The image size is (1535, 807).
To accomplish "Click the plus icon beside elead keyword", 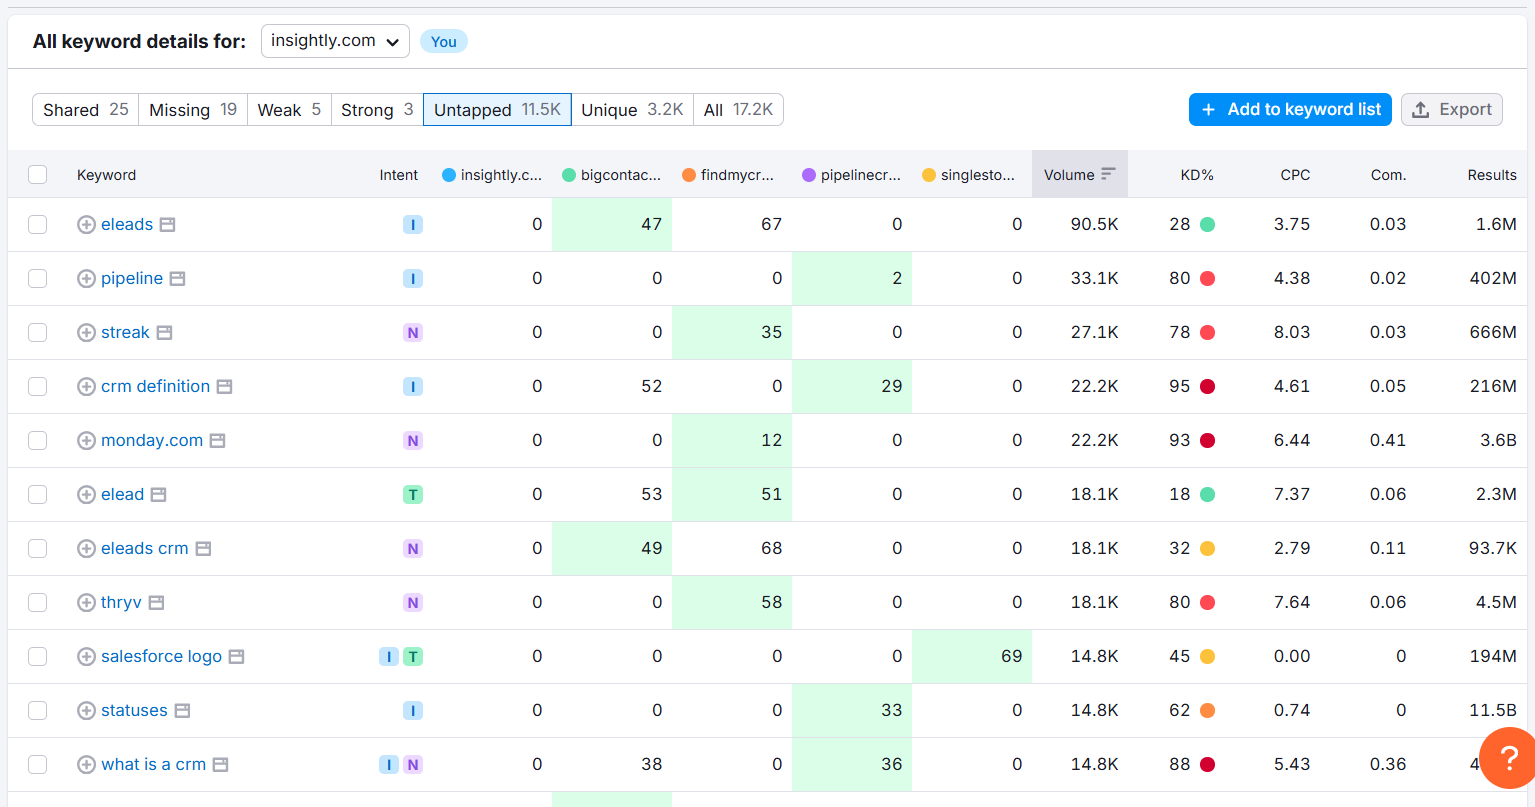I will [86, 495].
